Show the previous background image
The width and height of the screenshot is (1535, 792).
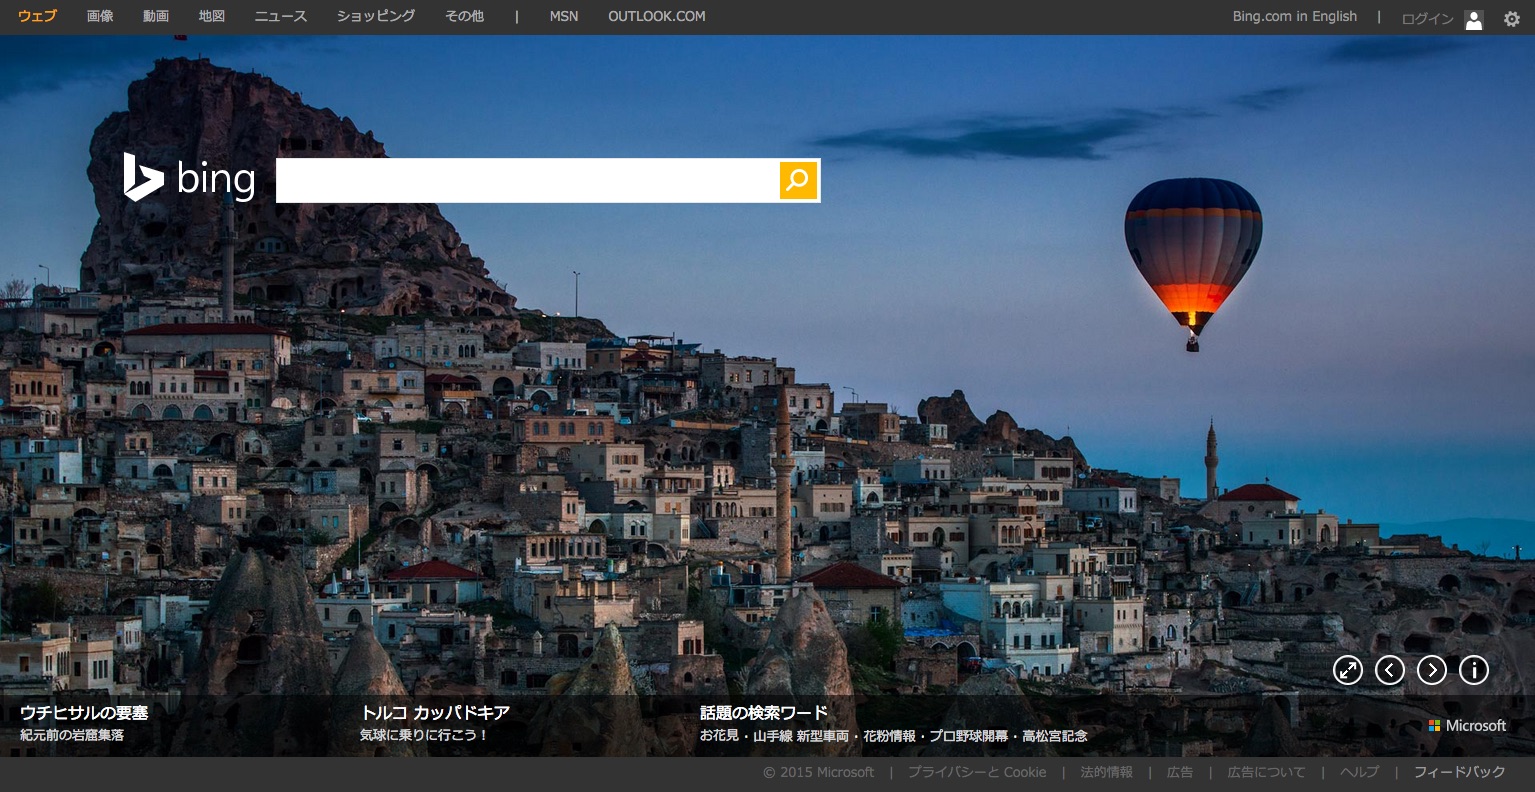tap(1390, 670)
